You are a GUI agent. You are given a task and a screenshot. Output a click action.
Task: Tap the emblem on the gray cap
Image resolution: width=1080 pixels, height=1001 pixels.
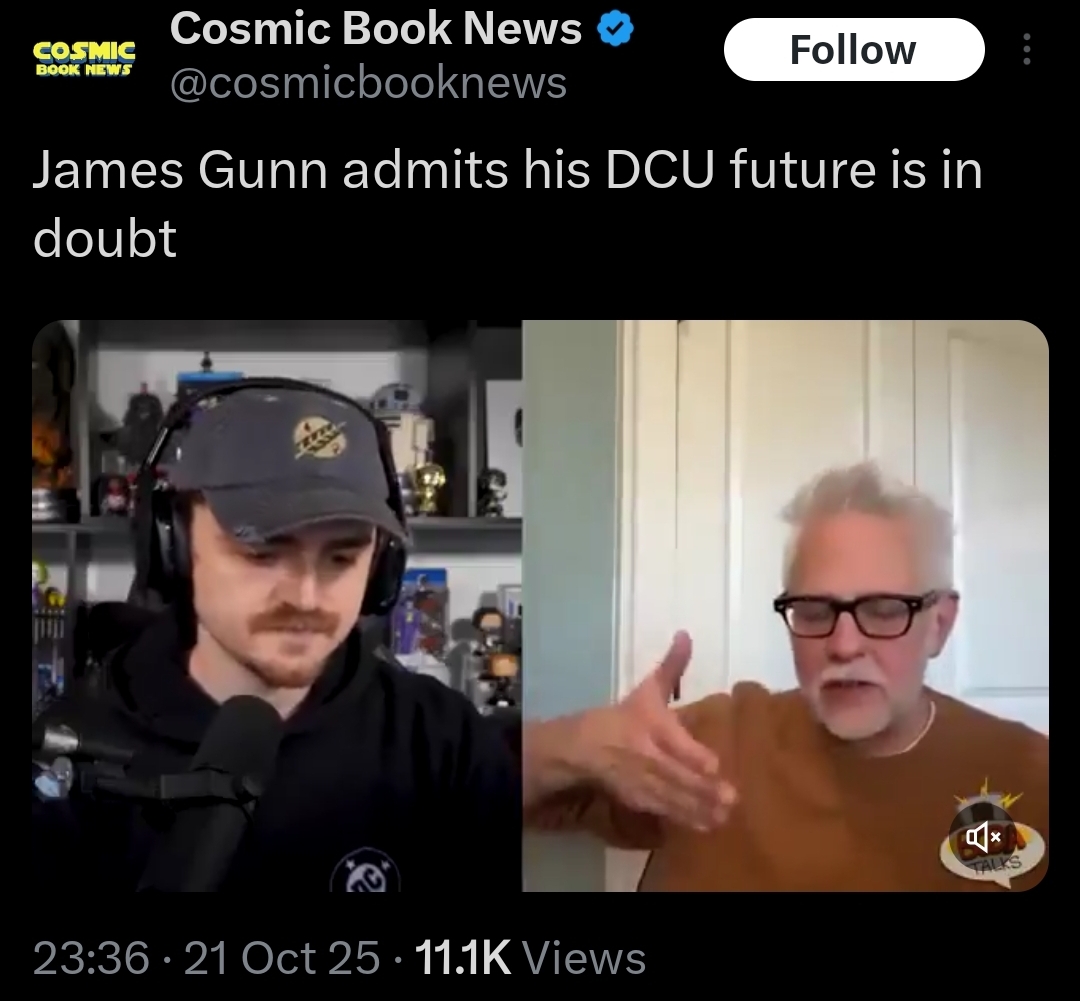click(320, 440)
